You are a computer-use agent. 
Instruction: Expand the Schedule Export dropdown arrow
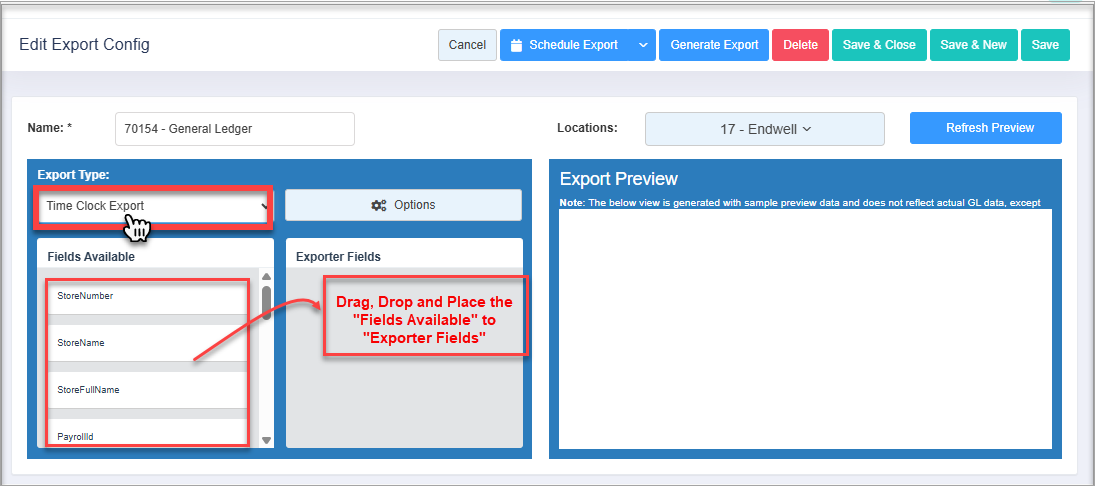point(642,45)
